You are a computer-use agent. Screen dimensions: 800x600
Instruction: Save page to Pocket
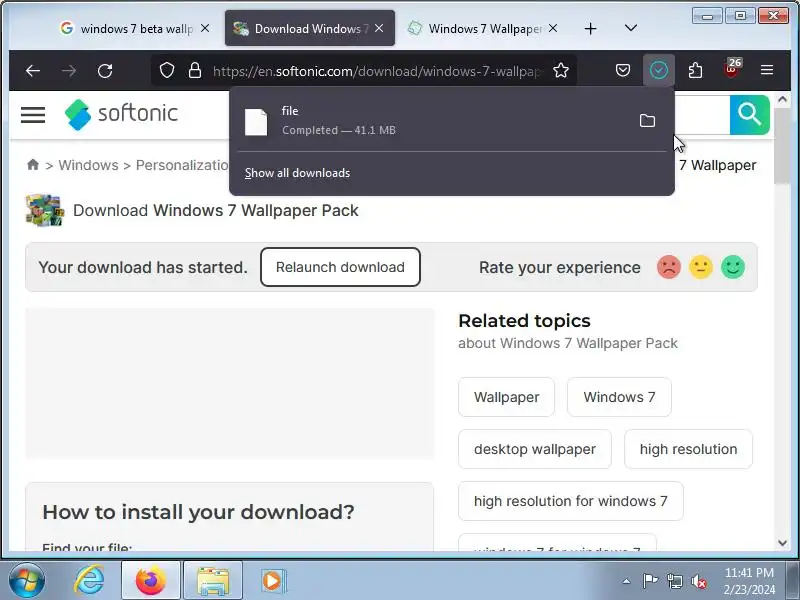click(x=622, y=70)
